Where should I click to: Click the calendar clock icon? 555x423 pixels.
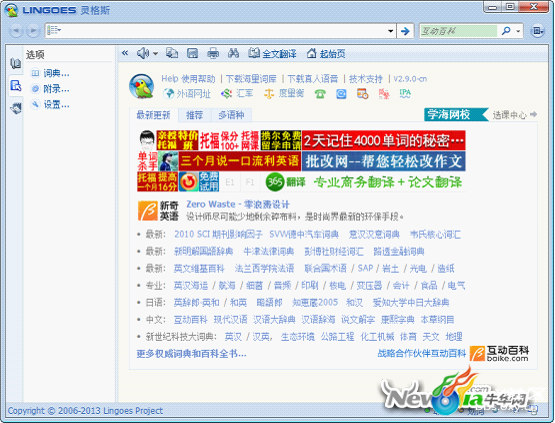[x=362, y=94]
